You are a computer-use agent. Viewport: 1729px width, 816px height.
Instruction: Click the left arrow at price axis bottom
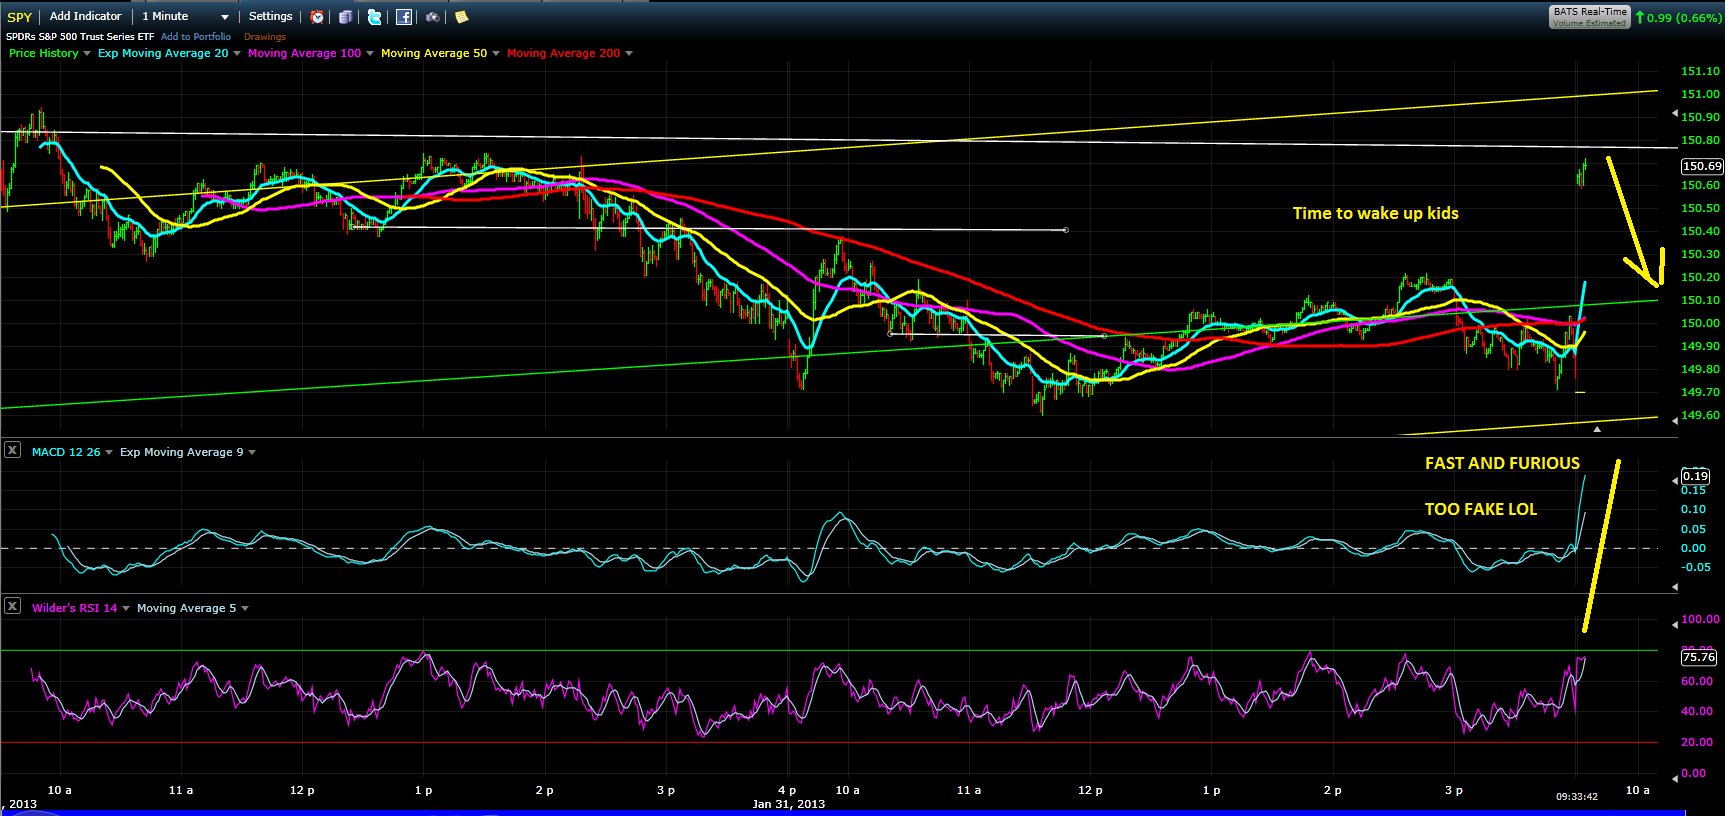tap(1674, 421)
